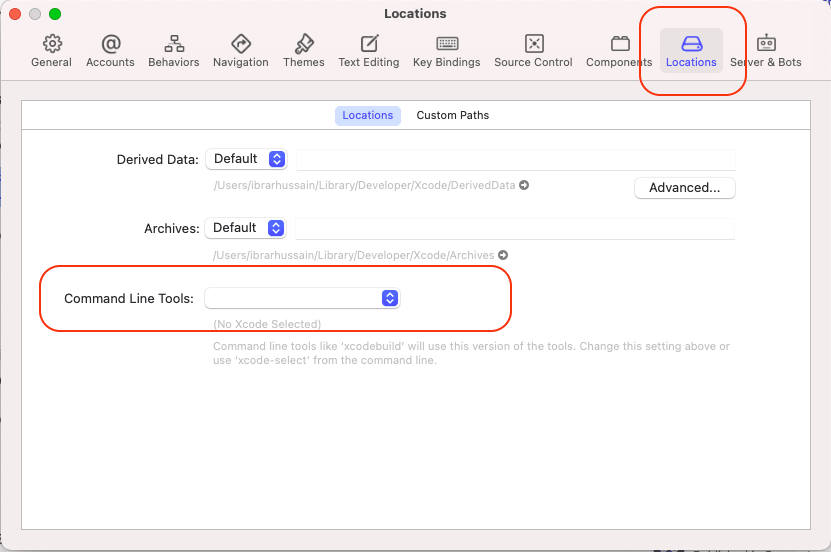Reveal the Archives folder via arrow icon

click(503, 255)
